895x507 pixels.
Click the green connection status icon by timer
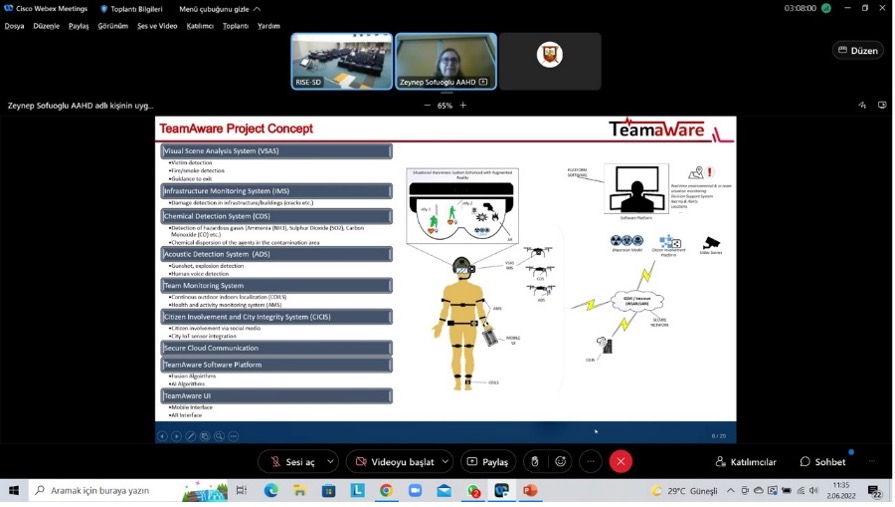[826, 8]
